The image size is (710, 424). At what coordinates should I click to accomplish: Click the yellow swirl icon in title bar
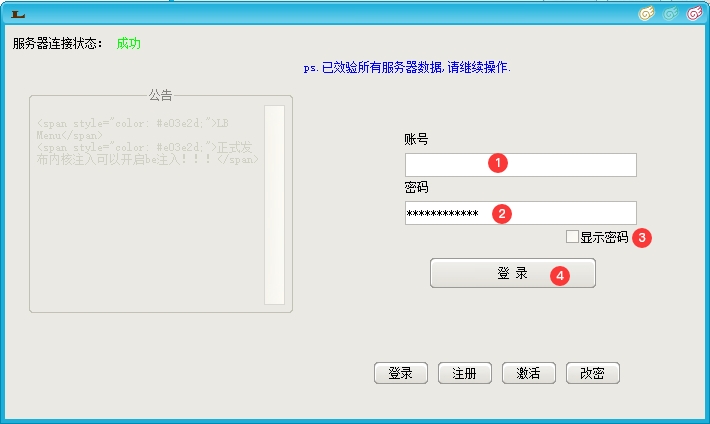647,14
